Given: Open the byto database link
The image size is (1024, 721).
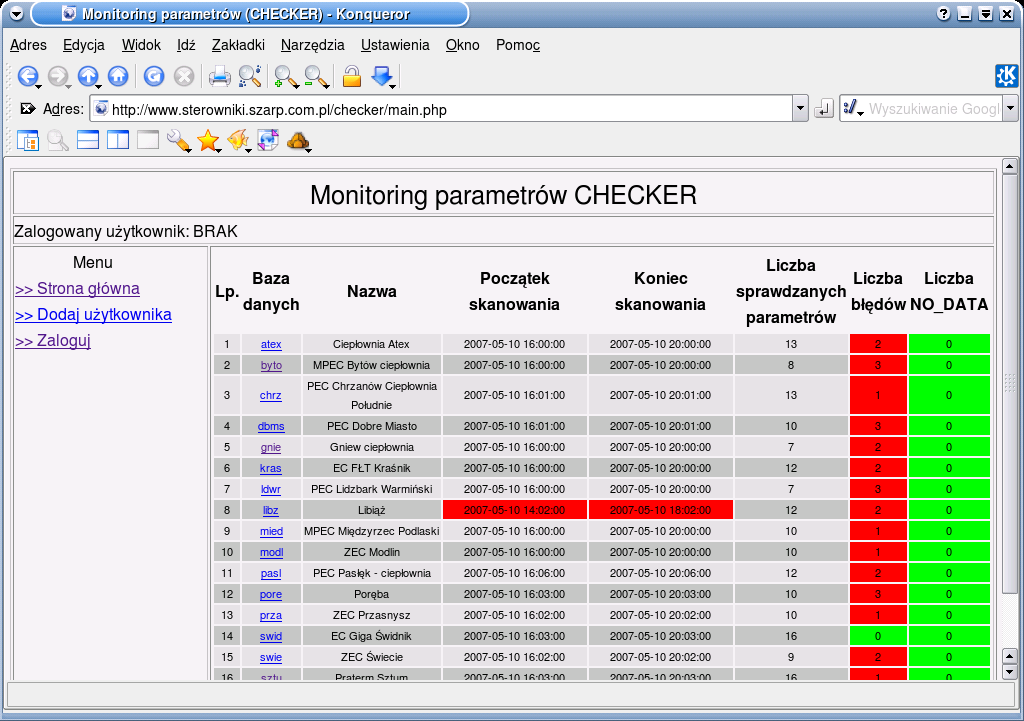Looking at the screenshot, I should [x=271, y=365].
